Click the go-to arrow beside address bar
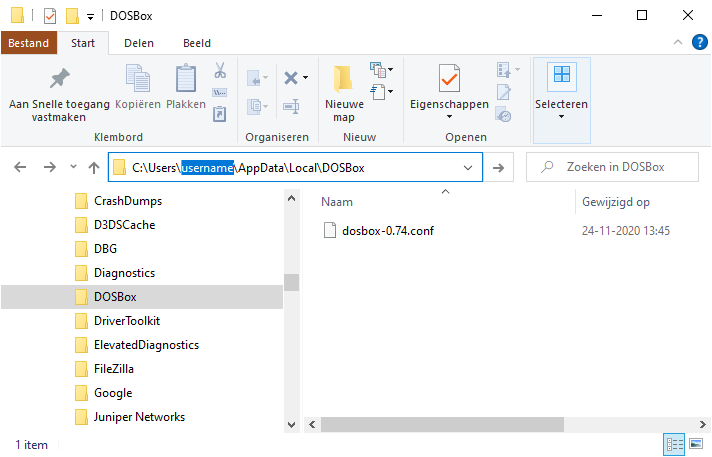 pos(499,168)
